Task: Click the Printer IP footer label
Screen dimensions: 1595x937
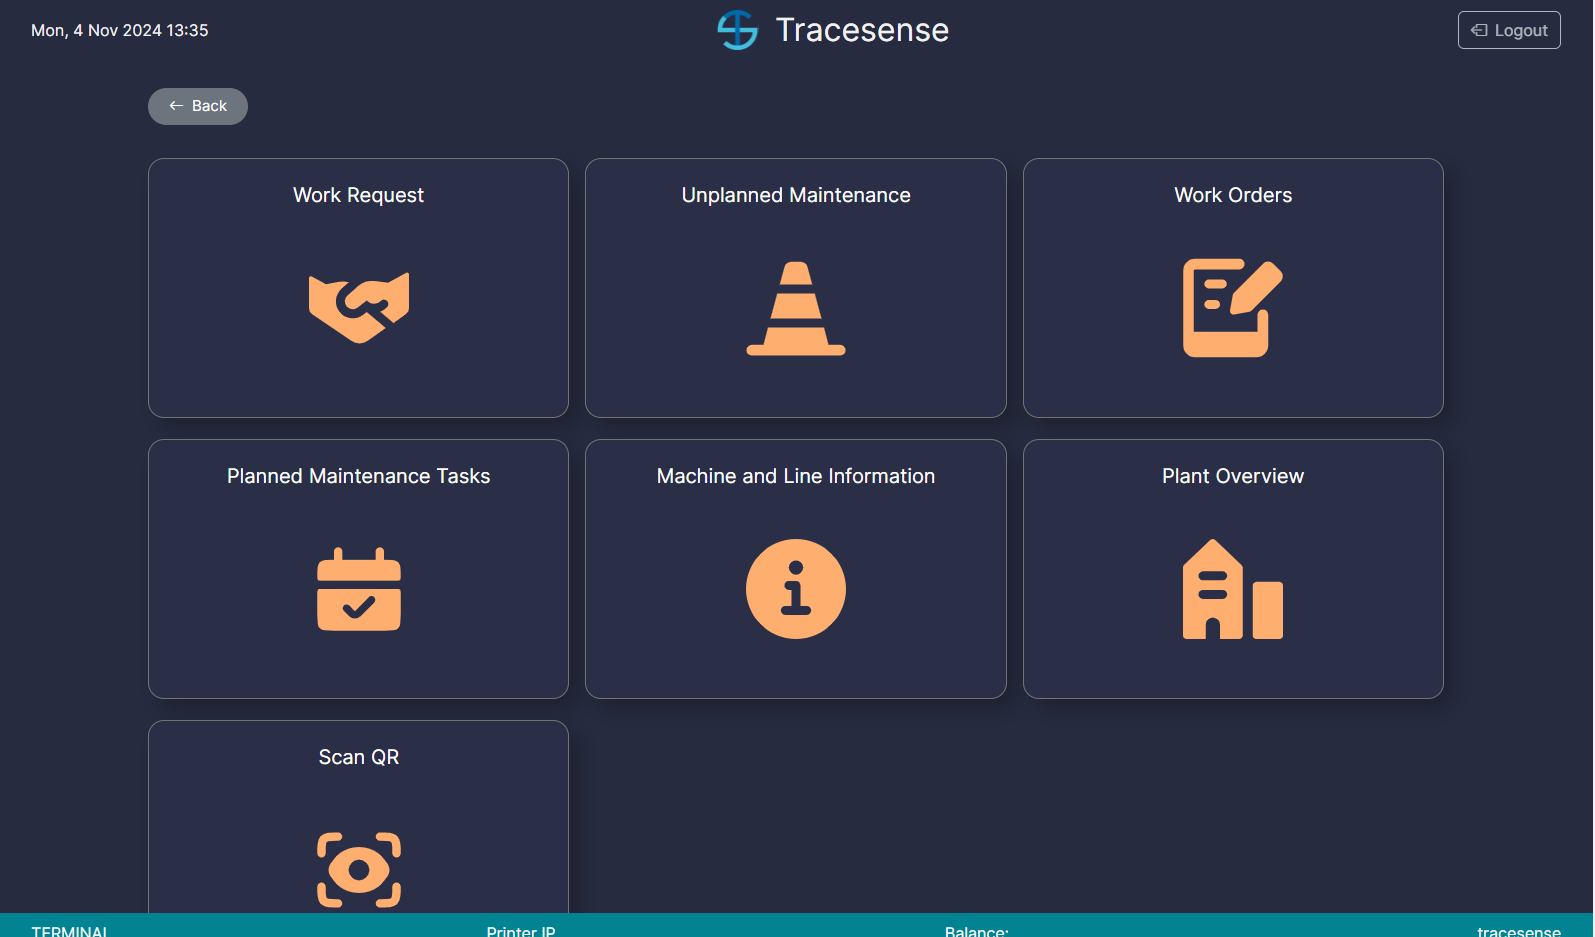Action: [521, 930]
